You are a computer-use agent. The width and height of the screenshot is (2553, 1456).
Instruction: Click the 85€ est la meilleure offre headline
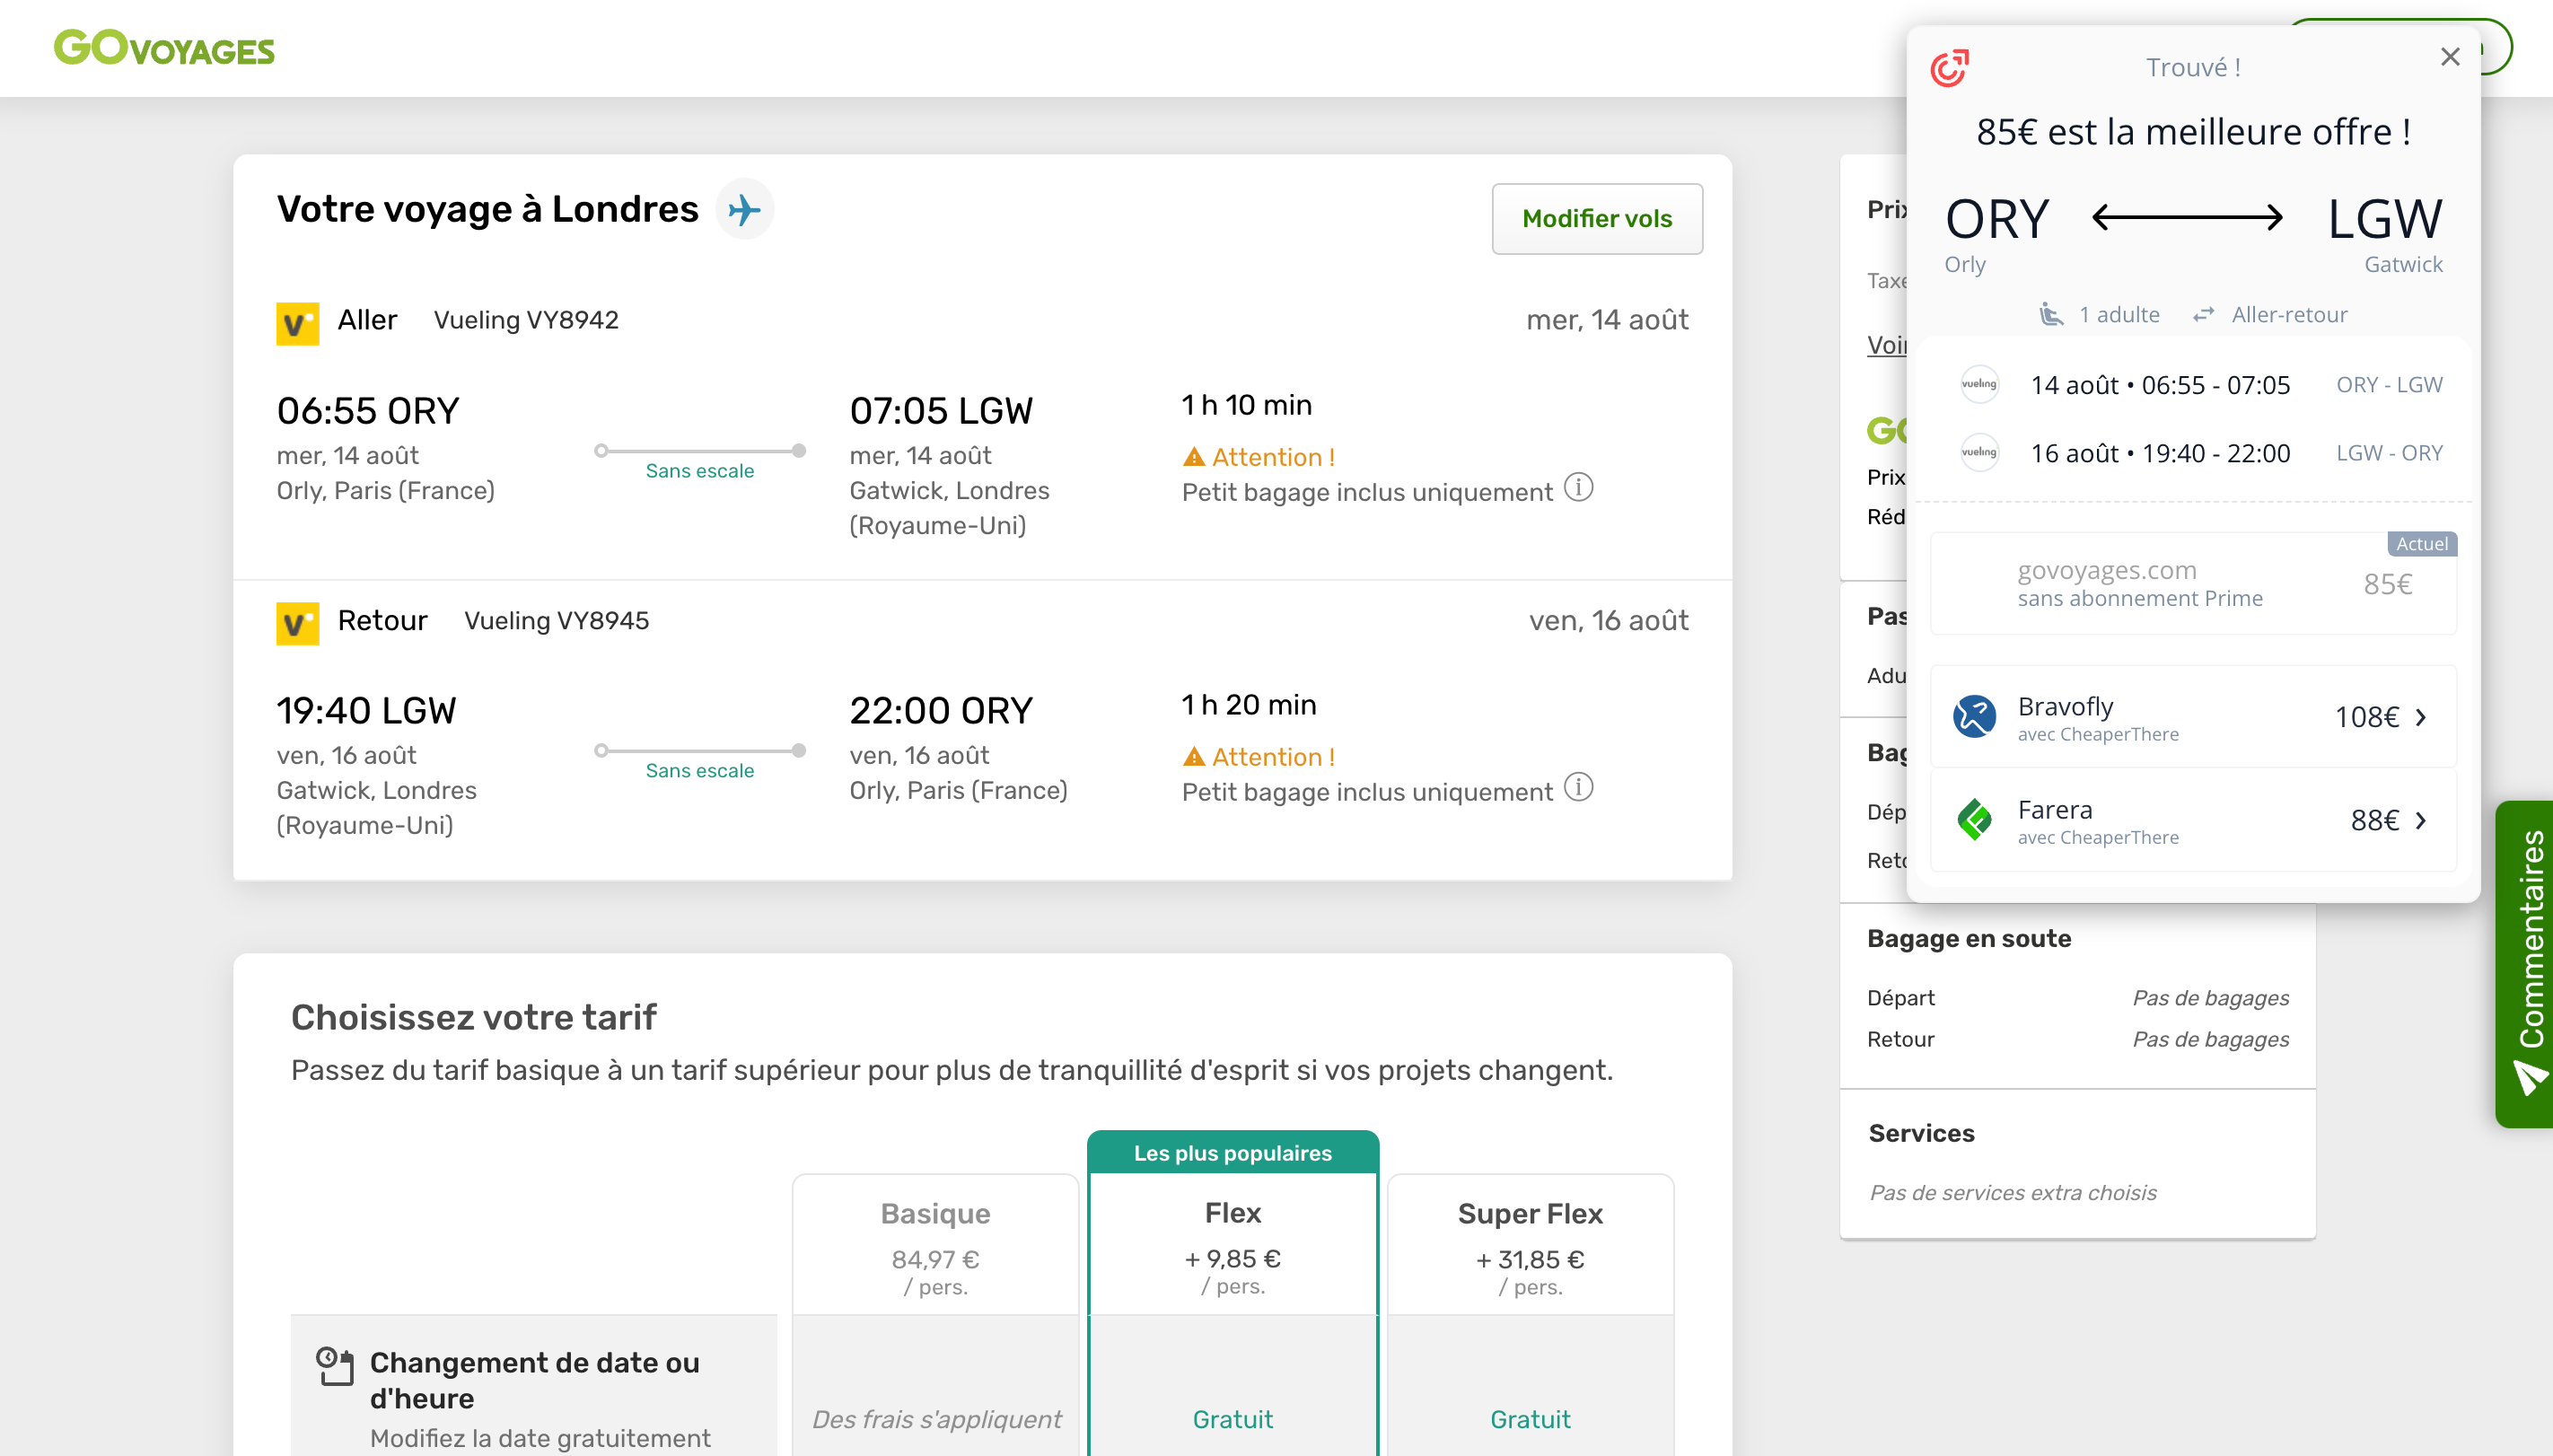(2193, 131)
